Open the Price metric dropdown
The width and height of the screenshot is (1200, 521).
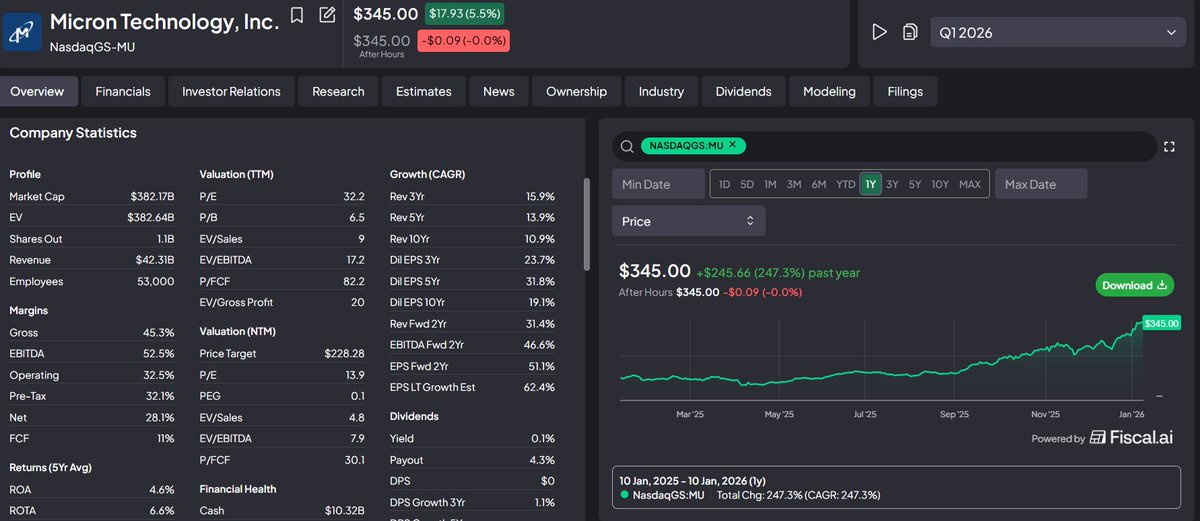tap(689, 221)
